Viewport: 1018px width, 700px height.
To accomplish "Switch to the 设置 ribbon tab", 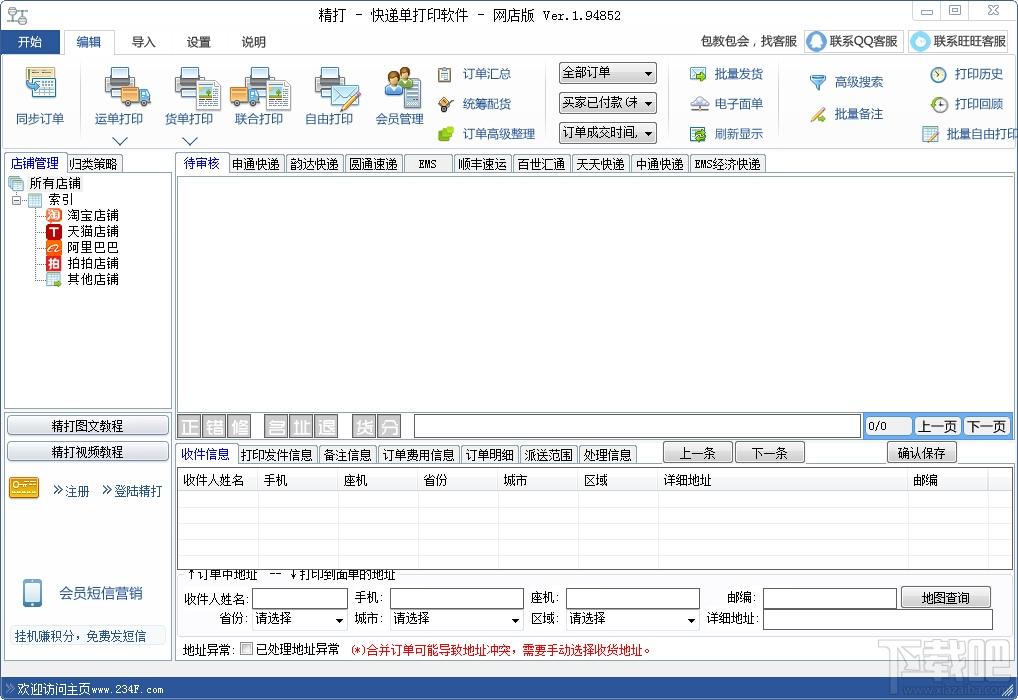I will coord(199,42).
